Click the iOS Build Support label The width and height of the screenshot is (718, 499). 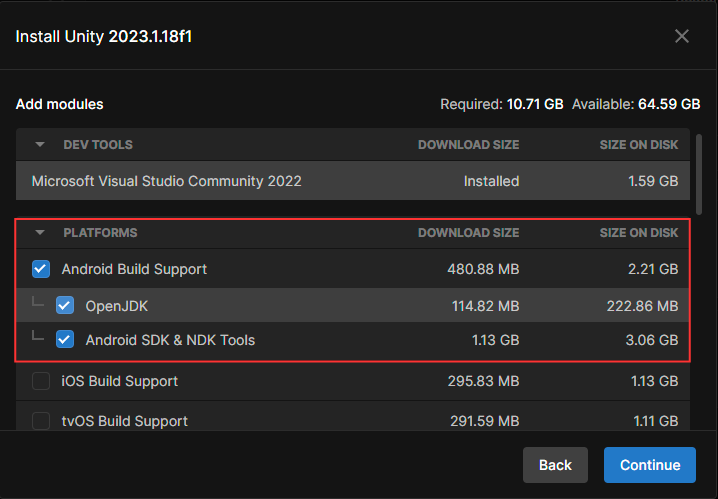point(120,381)
